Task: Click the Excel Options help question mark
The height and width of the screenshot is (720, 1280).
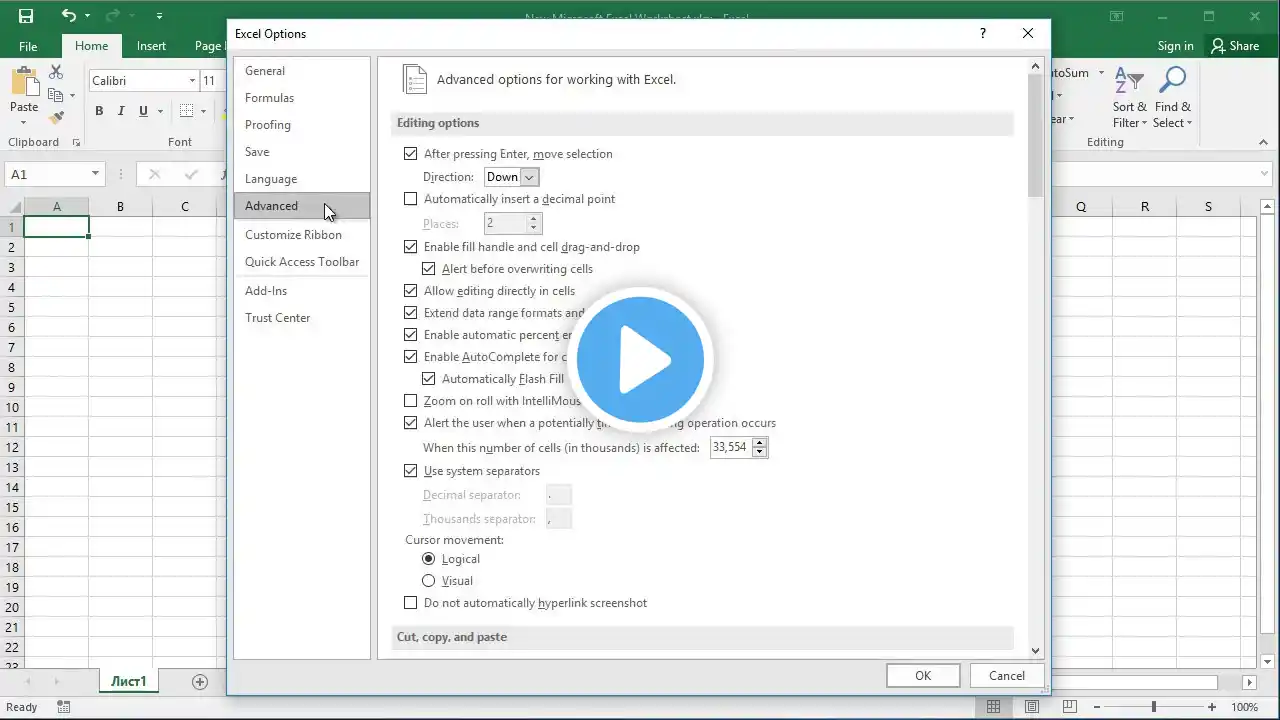Action: click(x=983, y=33)
